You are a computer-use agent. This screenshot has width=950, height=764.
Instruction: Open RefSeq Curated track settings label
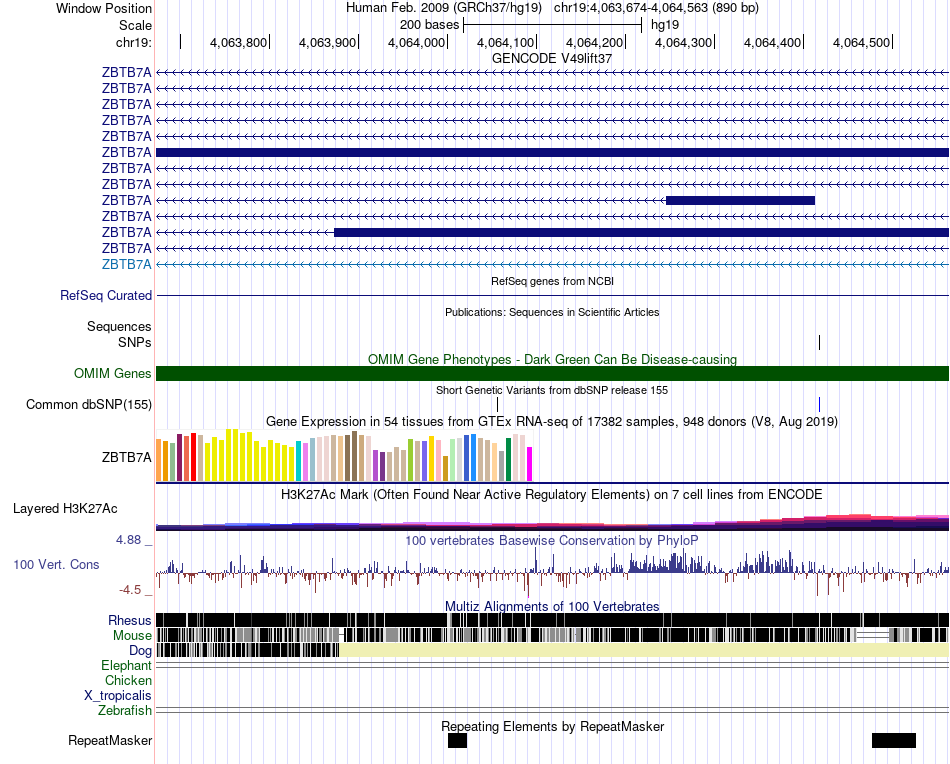tap(106, 295)
